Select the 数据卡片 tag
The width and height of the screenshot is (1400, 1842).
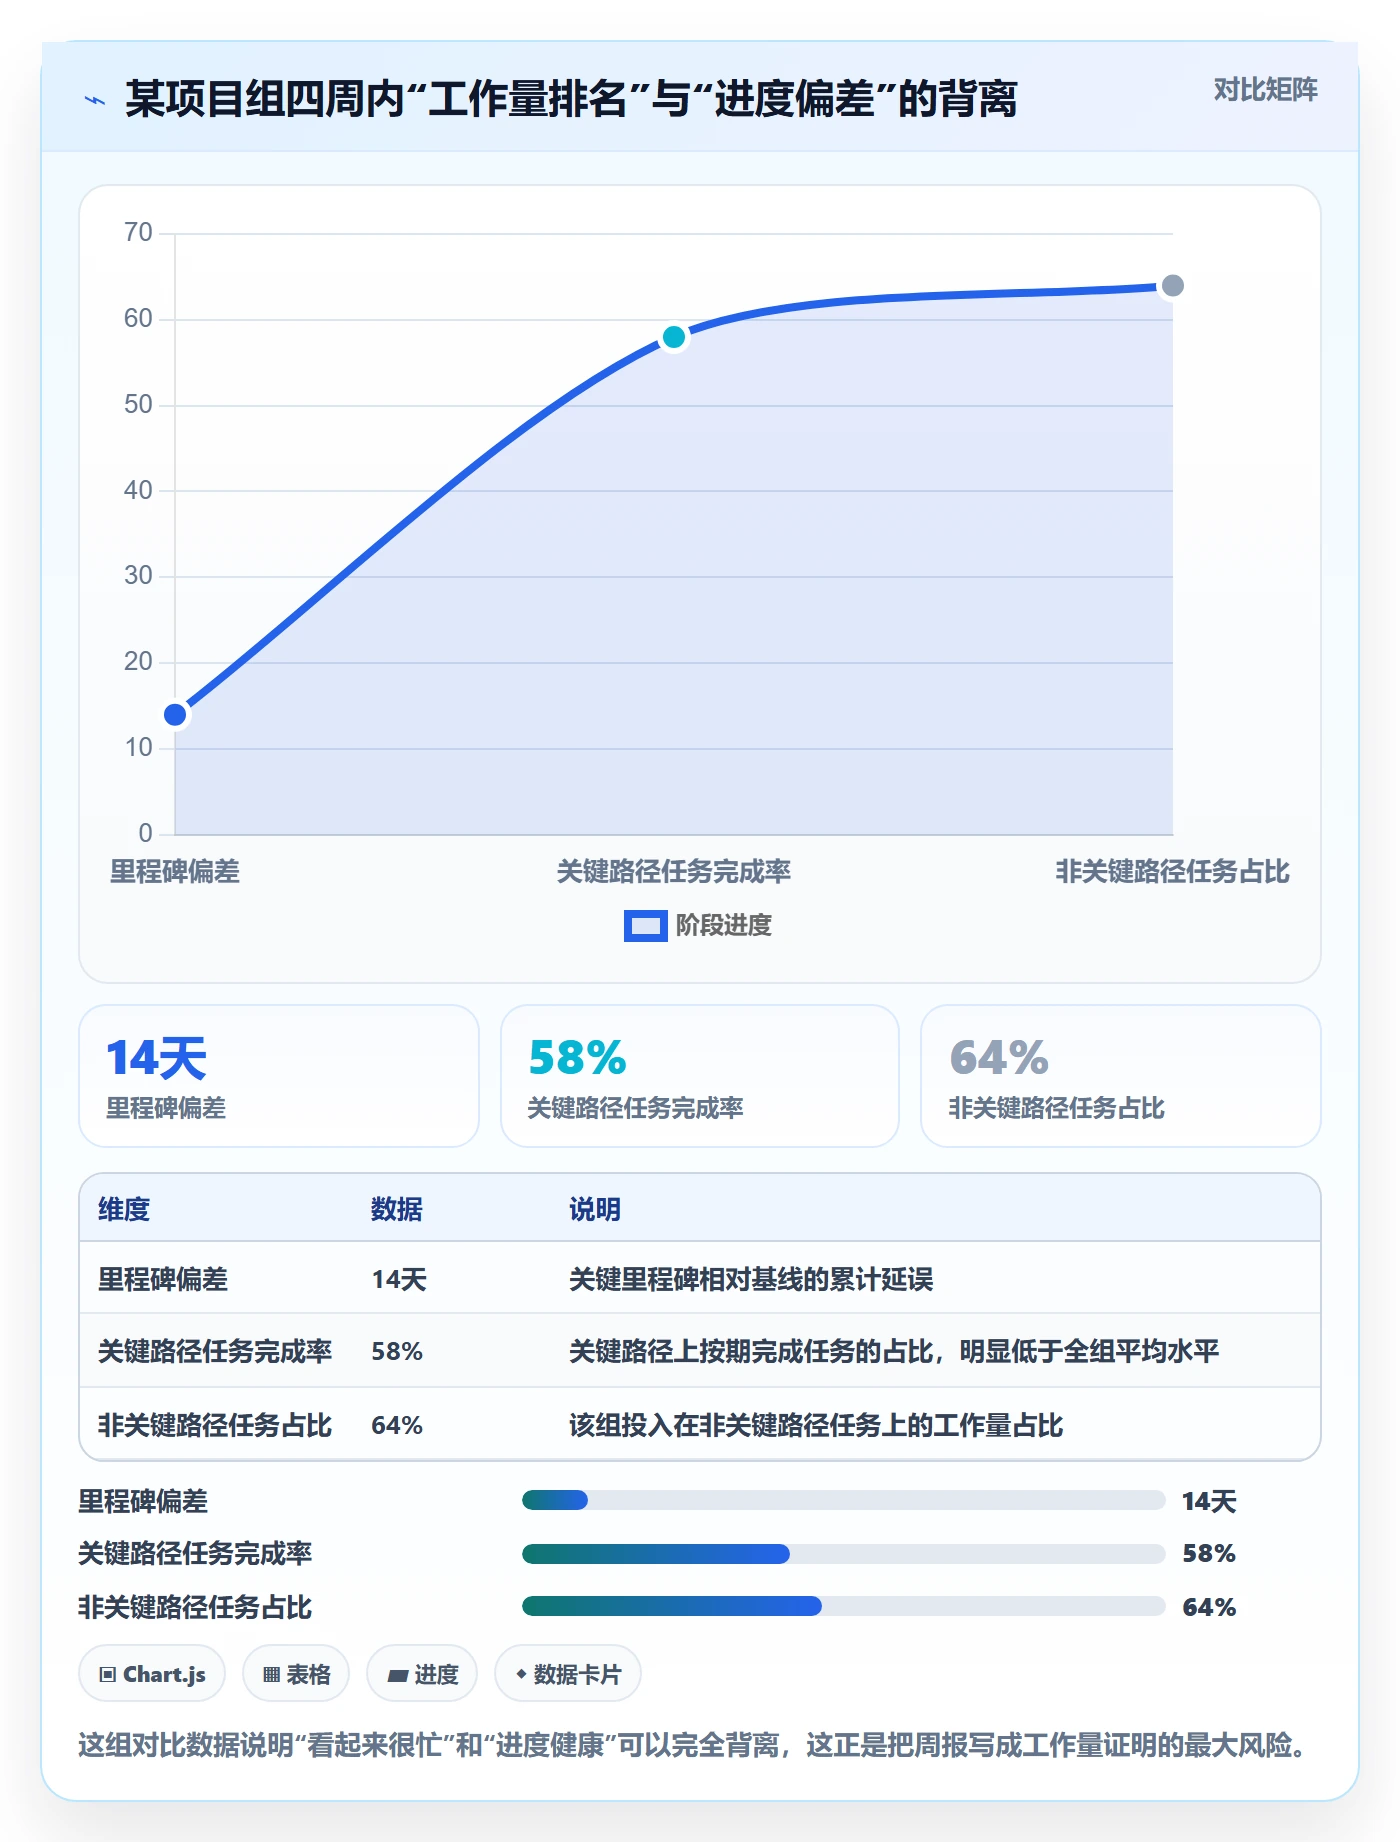pos(568,1674)
